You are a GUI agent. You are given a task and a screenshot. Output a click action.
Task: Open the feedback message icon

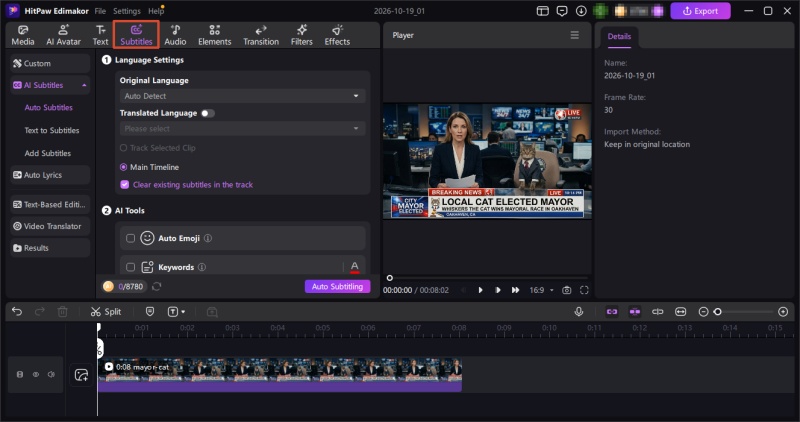point(562,11)
